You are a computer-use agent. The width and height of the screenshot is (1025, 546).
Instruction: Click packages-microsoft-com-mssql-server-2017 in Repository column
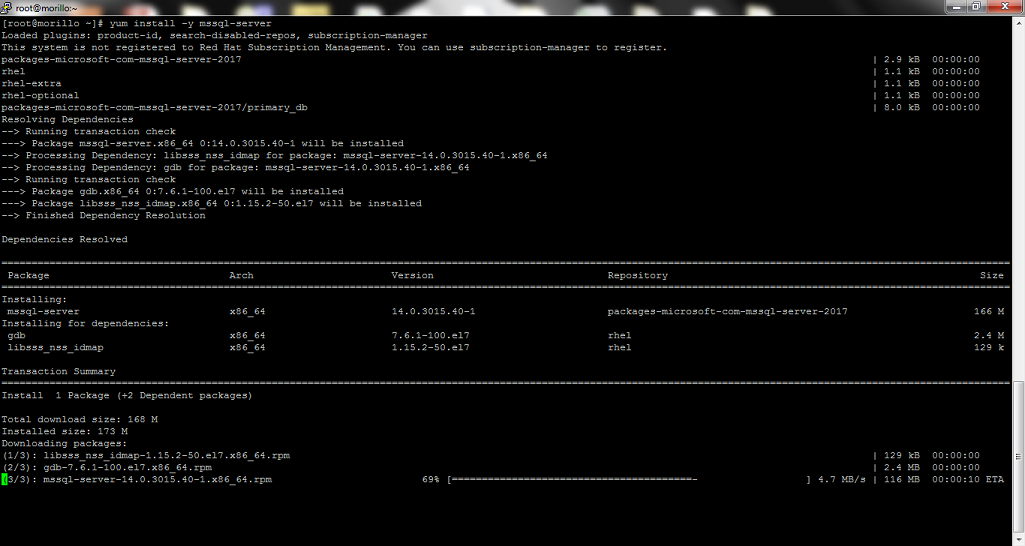728,311
